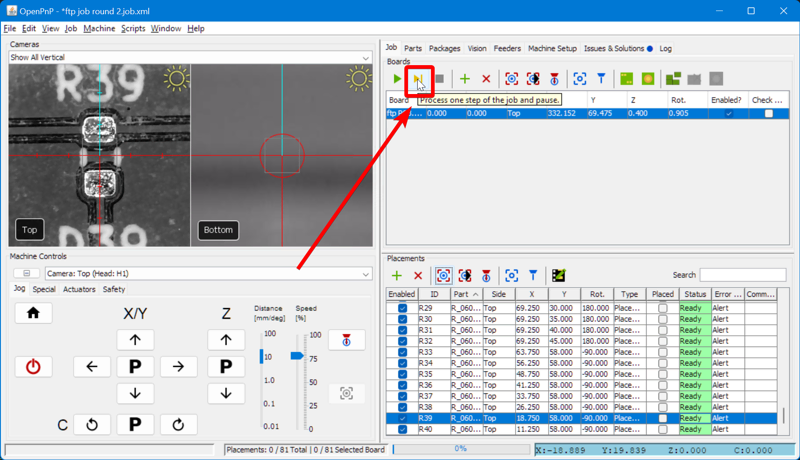The height and width of the screenshot is (460, 800).
Task: Start the job with green play button
Action: [x=397, y=79]
